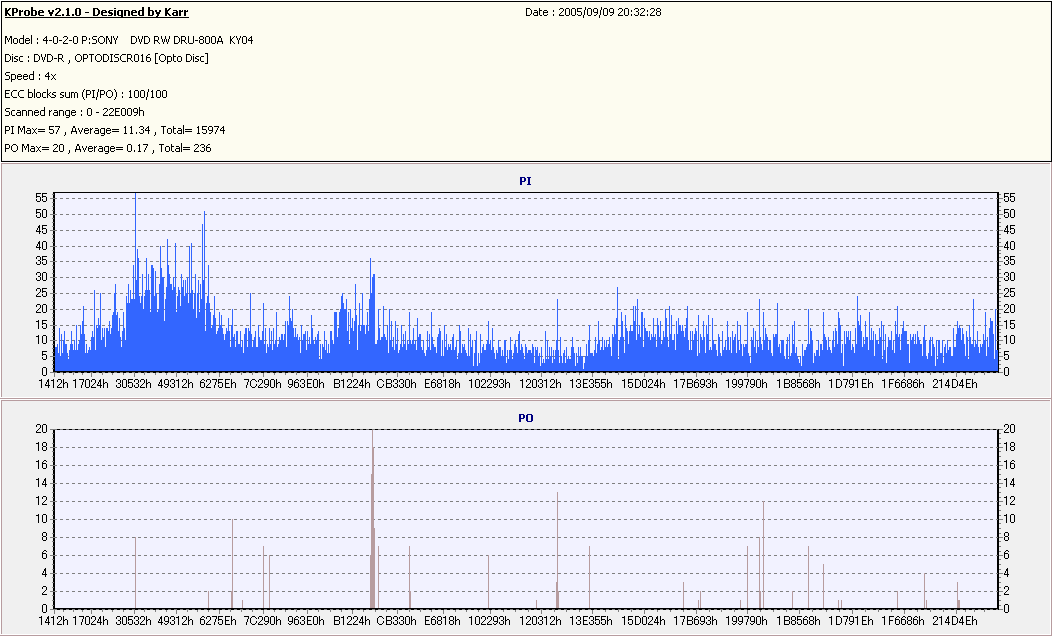
Task: Click the PI axis label B1224h
Action: coord(352,384)
